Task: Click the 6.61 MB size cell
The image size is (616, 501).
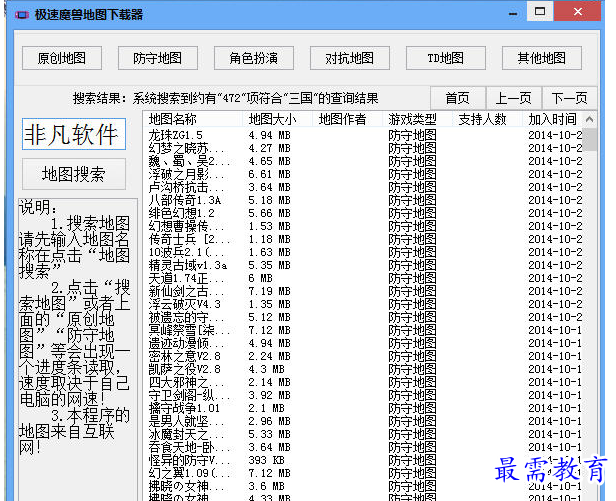Action: coord(270,174)
